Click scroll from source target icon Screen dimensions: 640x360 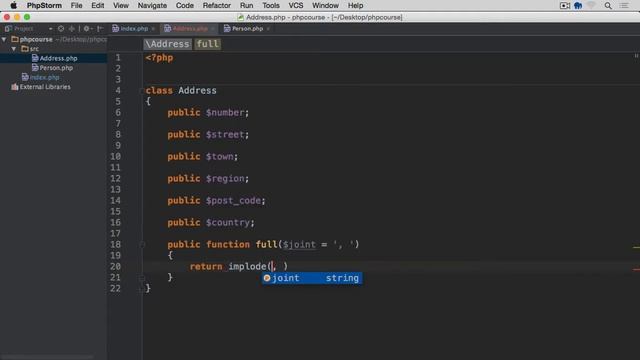click(x=61, y=29)
